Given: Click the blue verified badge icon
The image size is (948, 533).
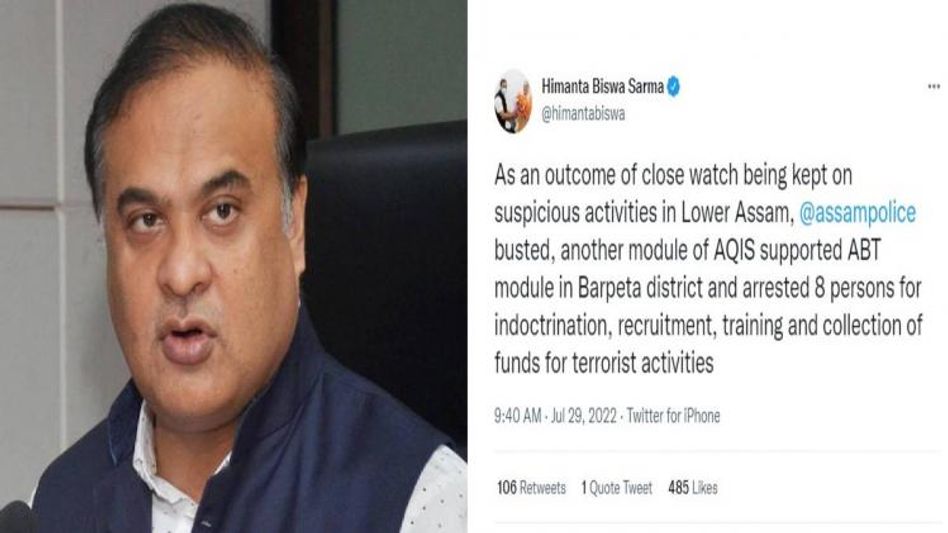Looking at the screenshot, I should [673, 86].
